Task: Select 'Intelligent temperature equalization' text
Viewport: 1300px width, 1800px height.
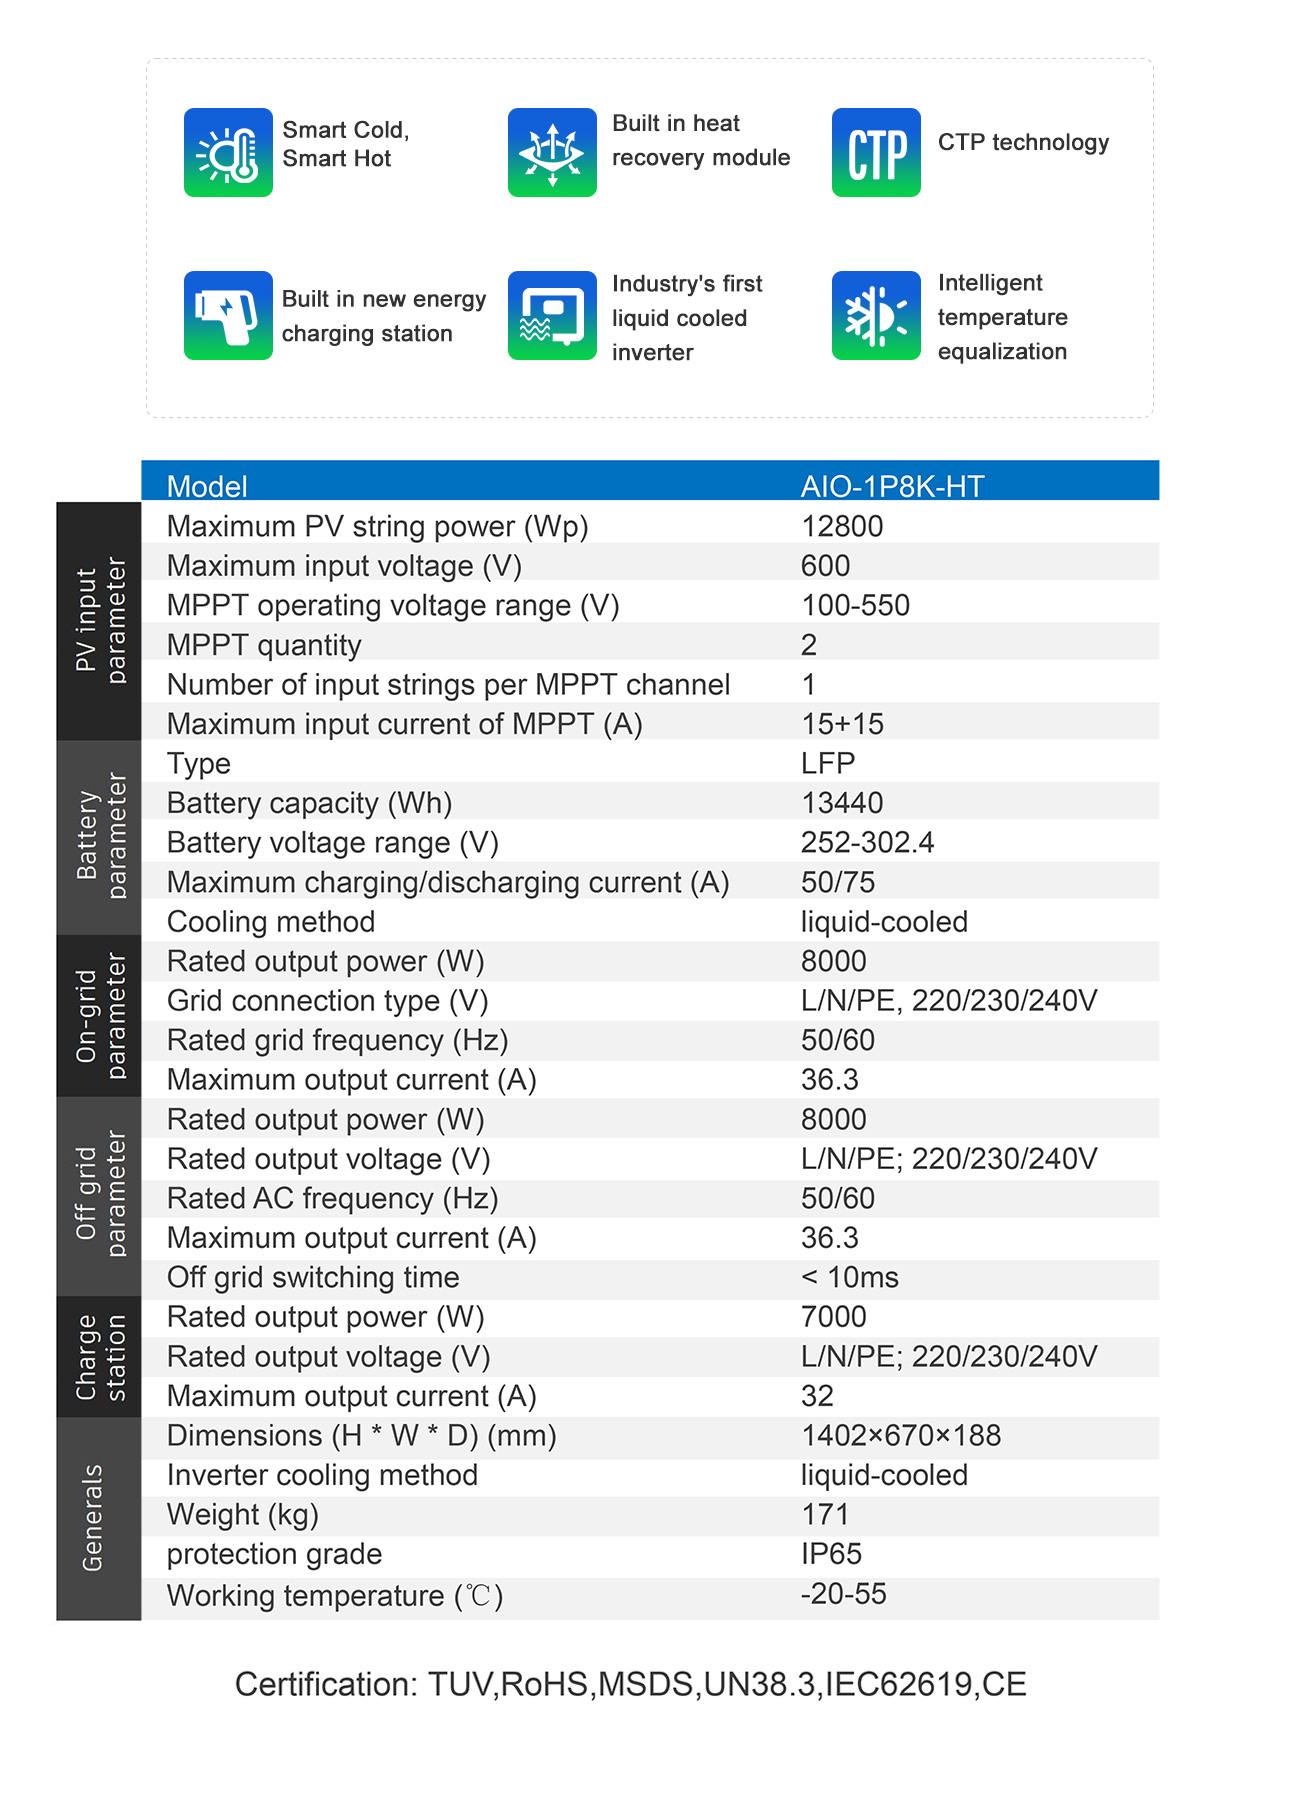Action: coord(1002,317)
